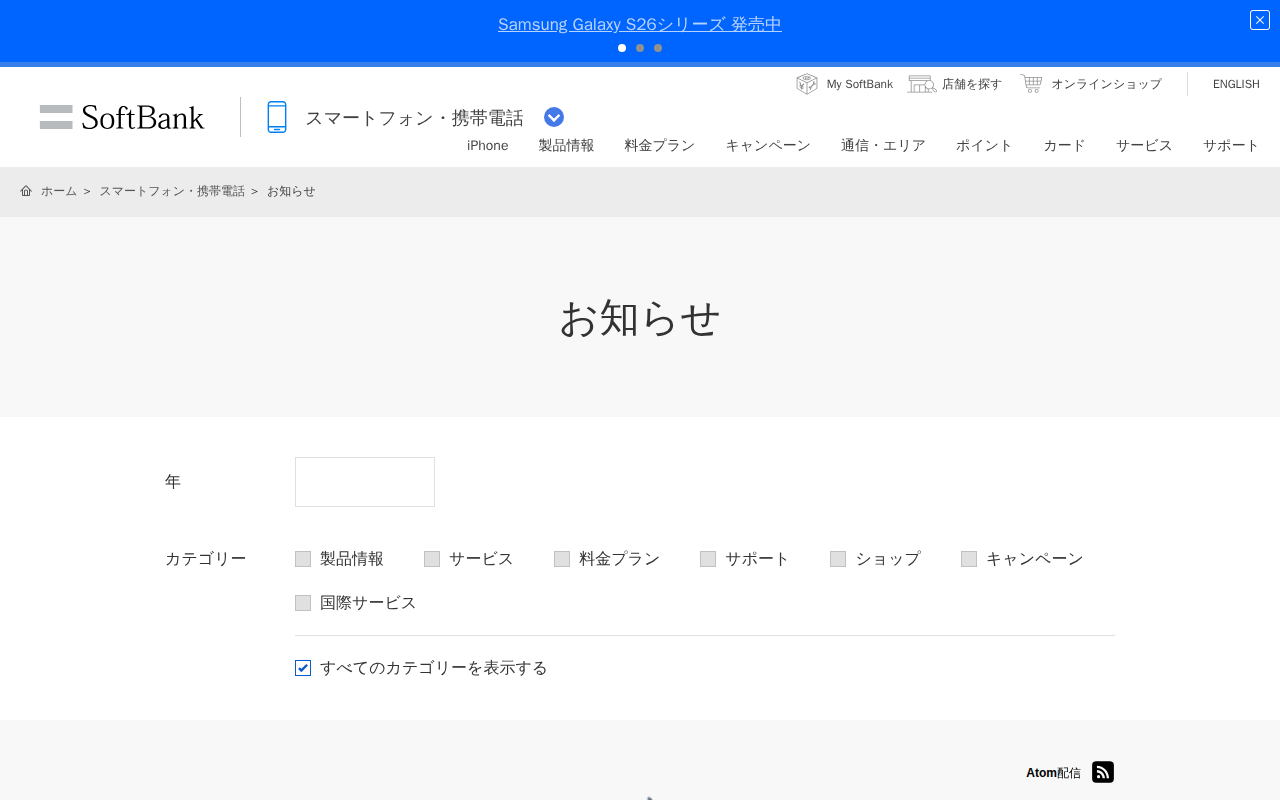1280x800 pixels.
Task: Click the Atom配信 feed text
Action: 1053,773
